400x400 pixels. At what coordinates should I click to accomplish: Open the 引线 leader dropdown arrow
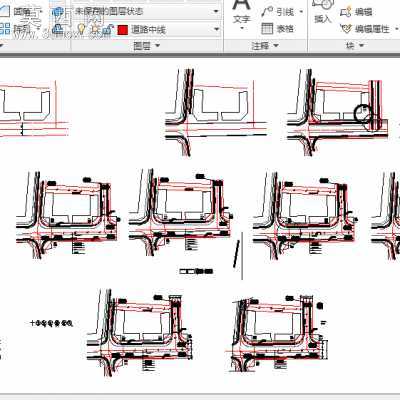coord(301,12)
